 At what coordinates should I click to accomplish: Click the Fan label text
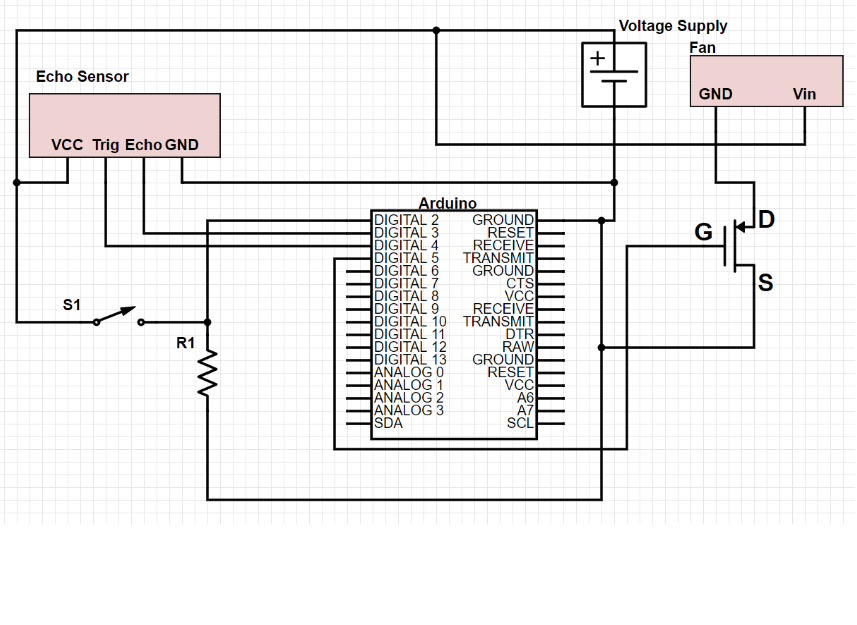pyautogui.click(x=702, y=48)
